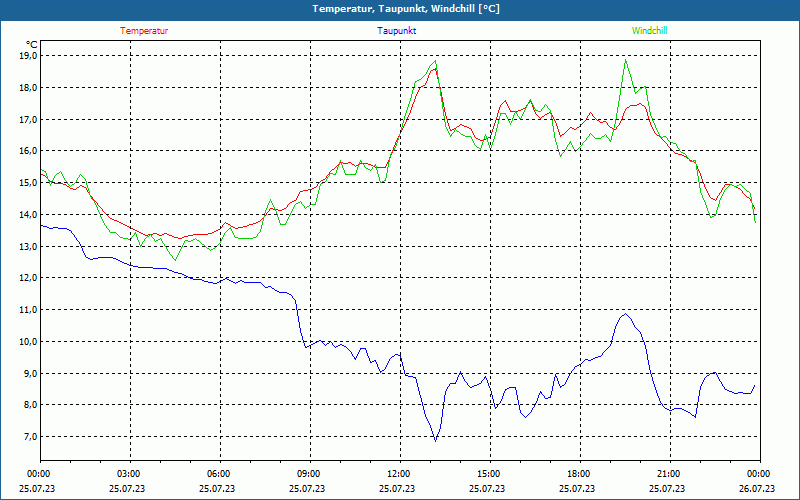
Task: Click the '18,0' y-axis value
Action: [x=28, y=87]
